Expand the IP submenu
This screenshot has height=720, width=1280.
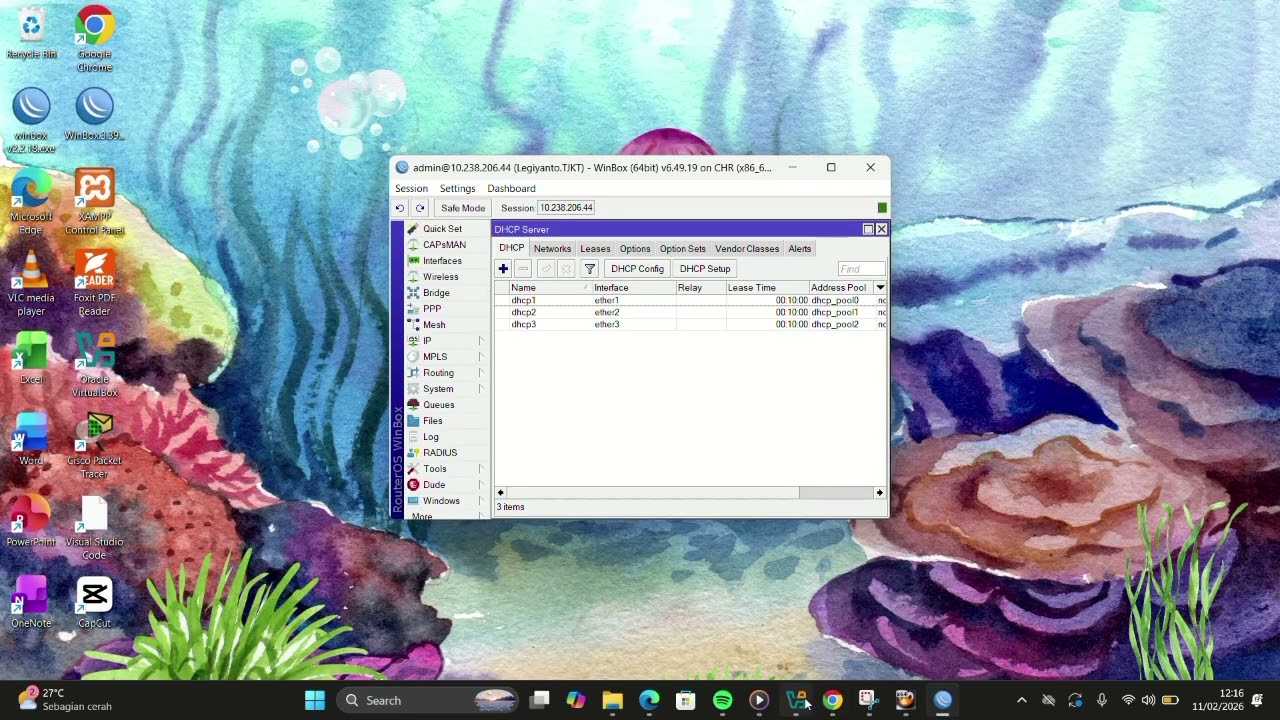pos(481,341)
